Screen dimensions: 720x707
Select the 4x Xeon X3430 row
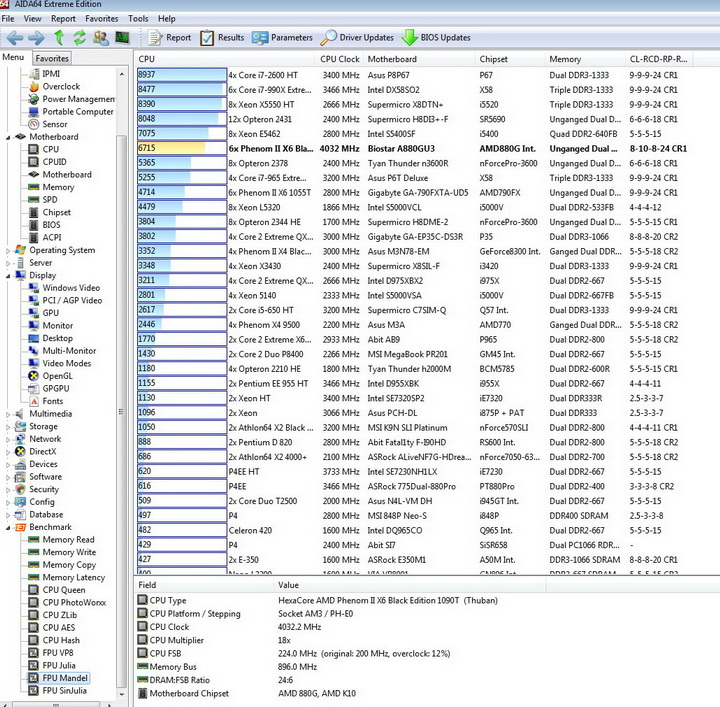point(407,266)
